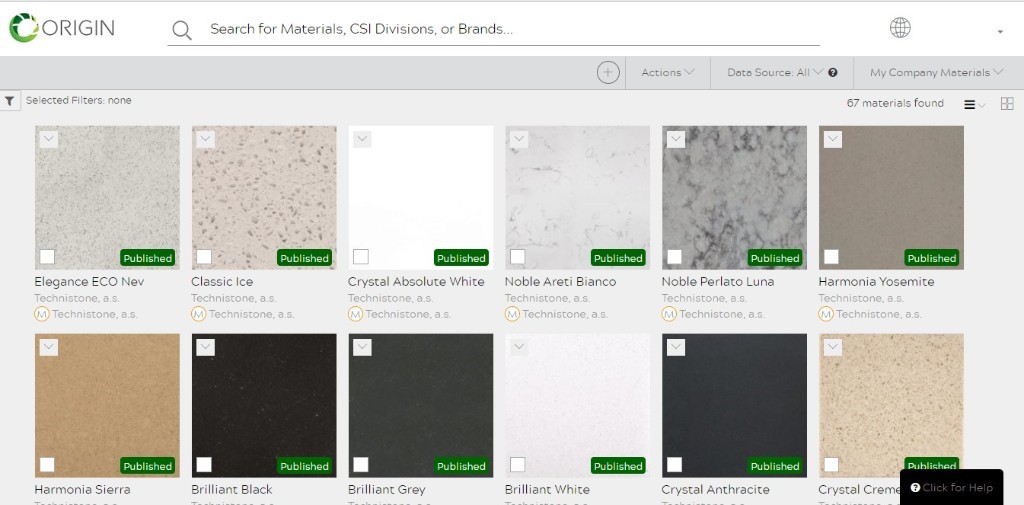This screenshot has height=505, width=1024.
Task: Click Published badge on Brilliant Grey
Action: 461,466
